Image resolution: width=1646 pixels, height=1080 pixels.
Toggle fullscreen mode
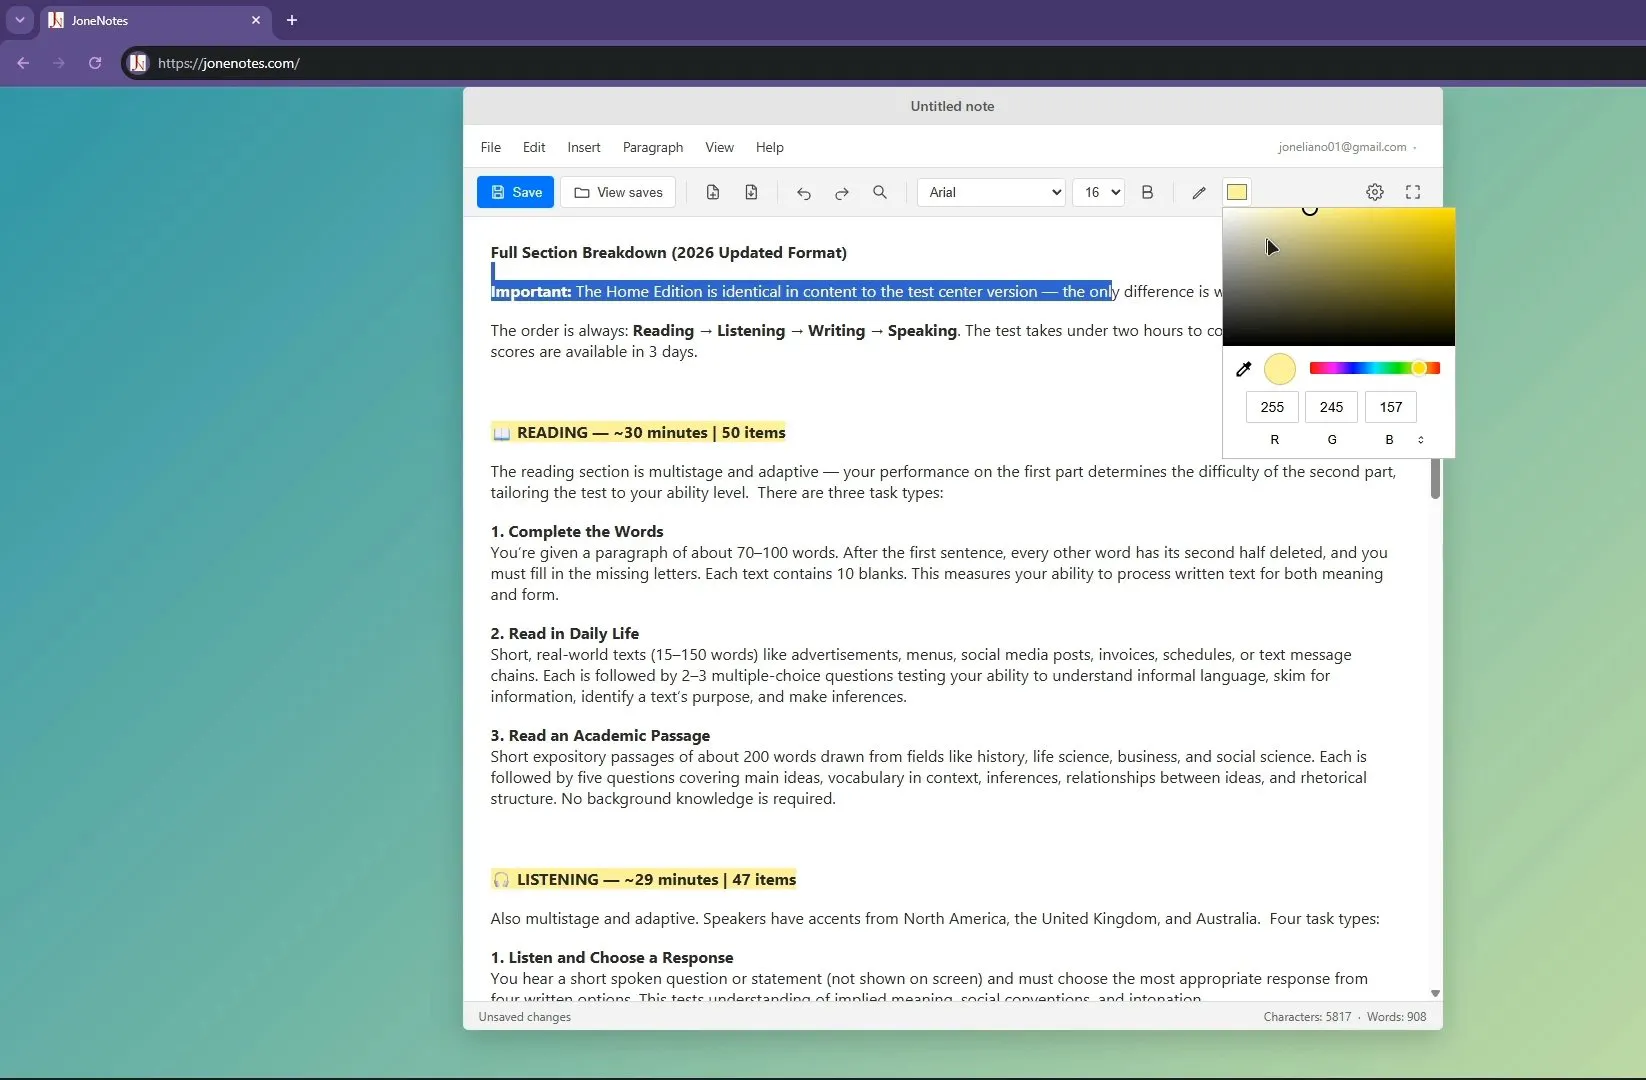pyautogui.click(x=1413, y=192)
